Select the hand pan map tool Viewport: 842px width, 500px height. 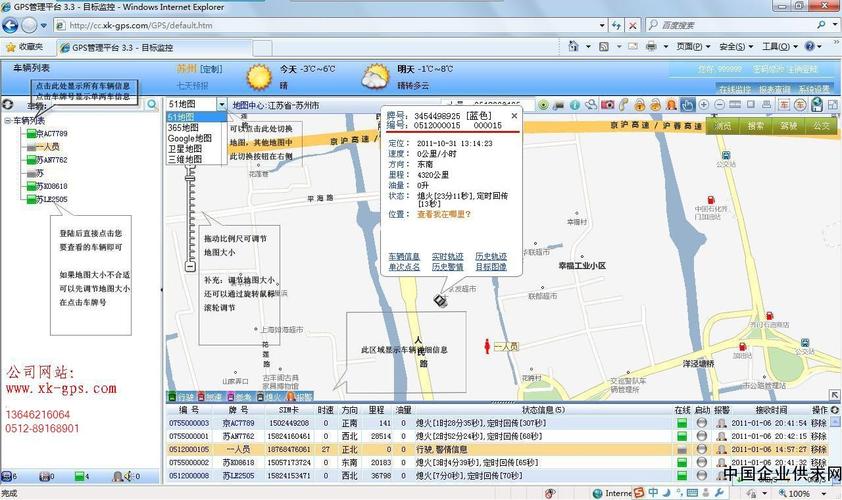click(x=687, y=105)
